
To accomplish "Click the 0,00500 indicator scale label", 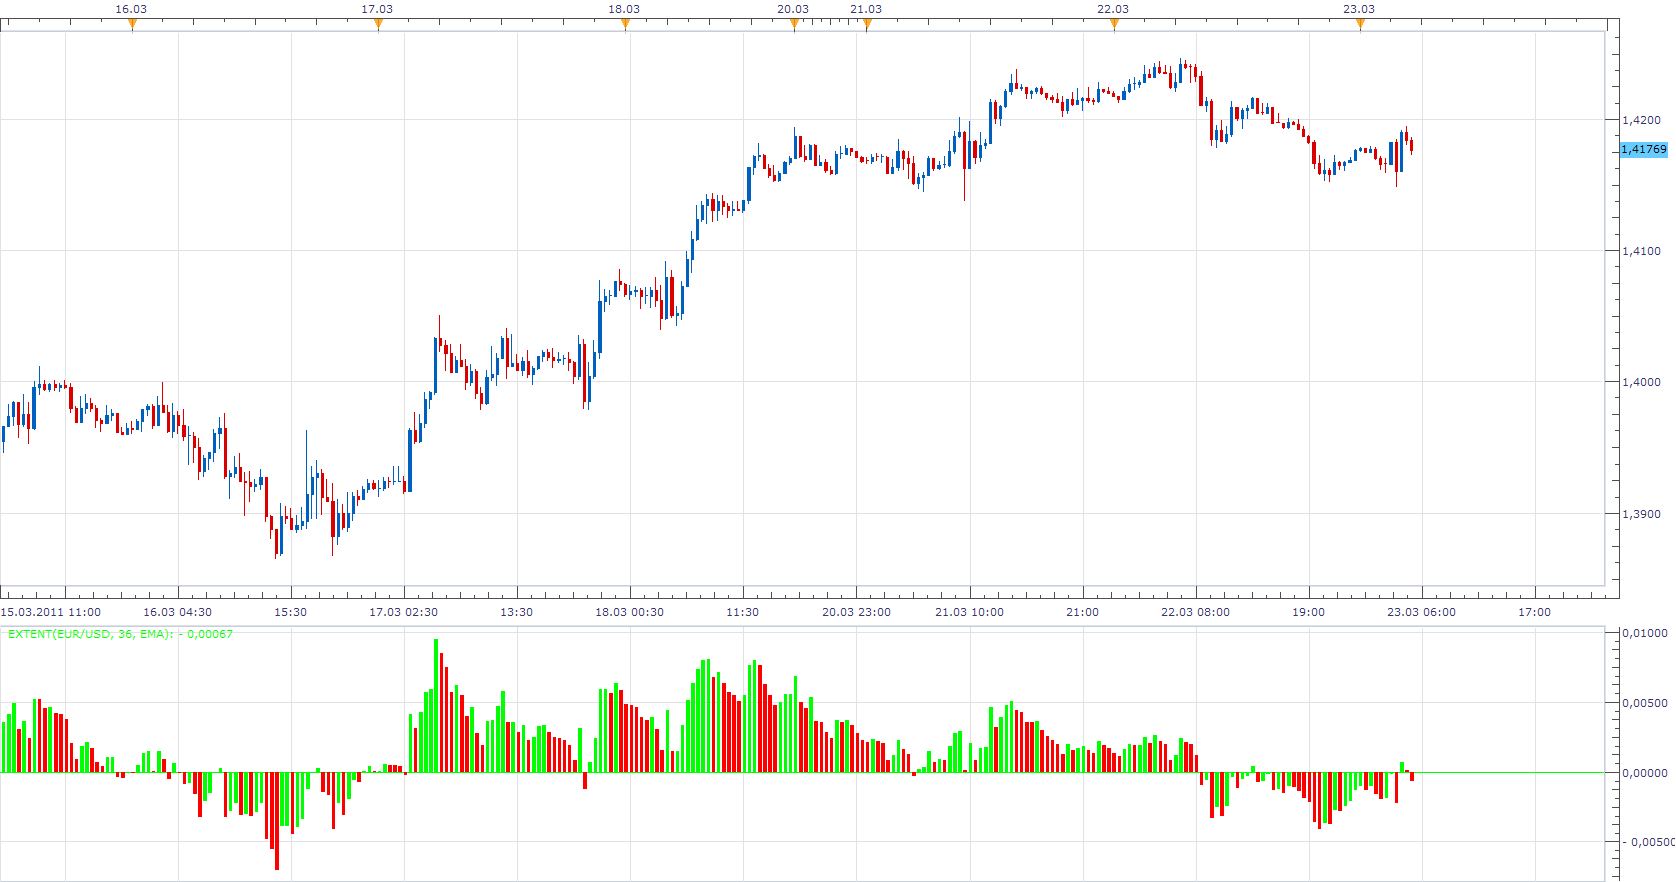I will [x=1645, y=703].
